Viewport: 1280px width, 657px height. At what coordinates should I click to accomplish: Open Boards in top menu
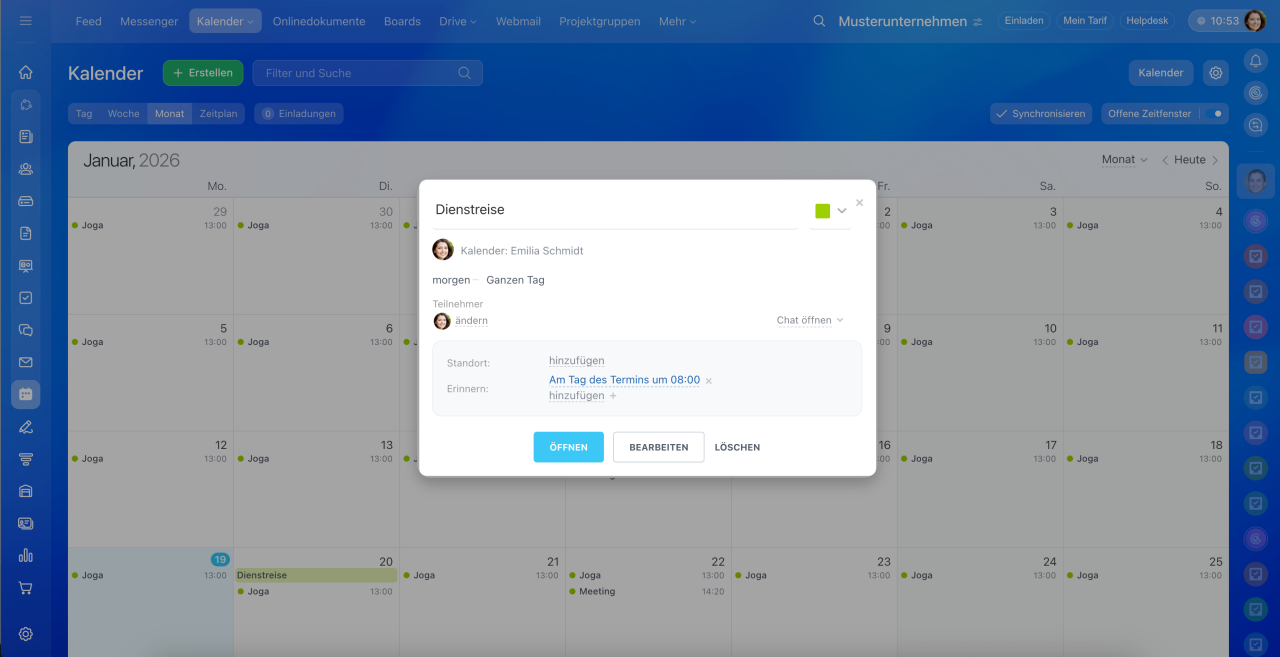402,21
